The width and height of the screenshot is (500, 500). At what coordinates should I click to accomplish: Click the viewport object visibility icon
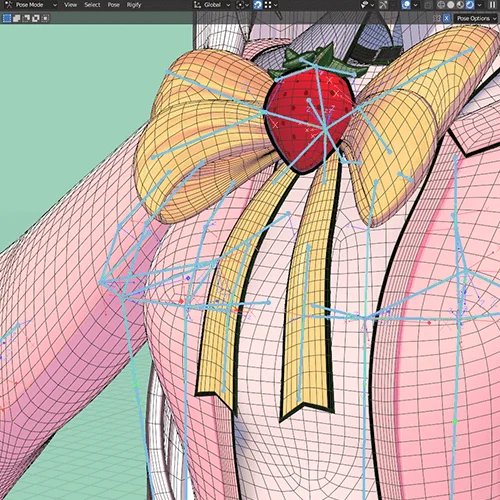tap(364, 5)
